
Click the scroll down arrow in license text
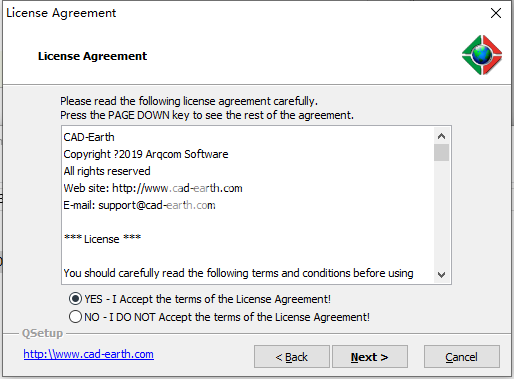click(x=441, y=275)
